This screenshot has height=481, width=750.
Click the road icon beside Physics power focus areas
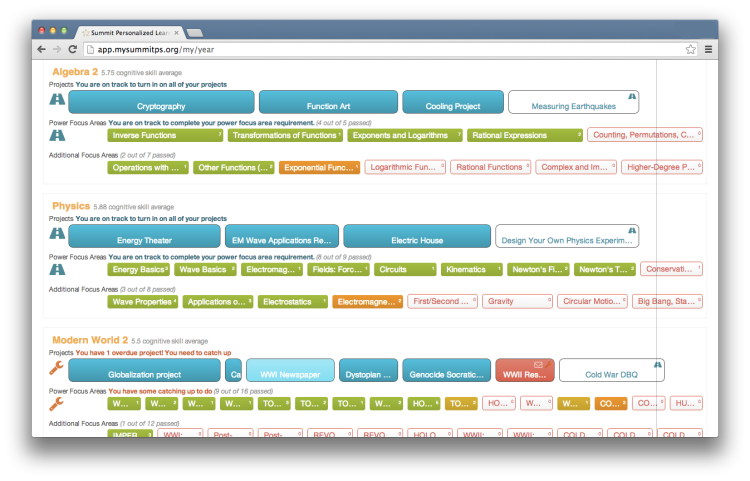[57, 269]
